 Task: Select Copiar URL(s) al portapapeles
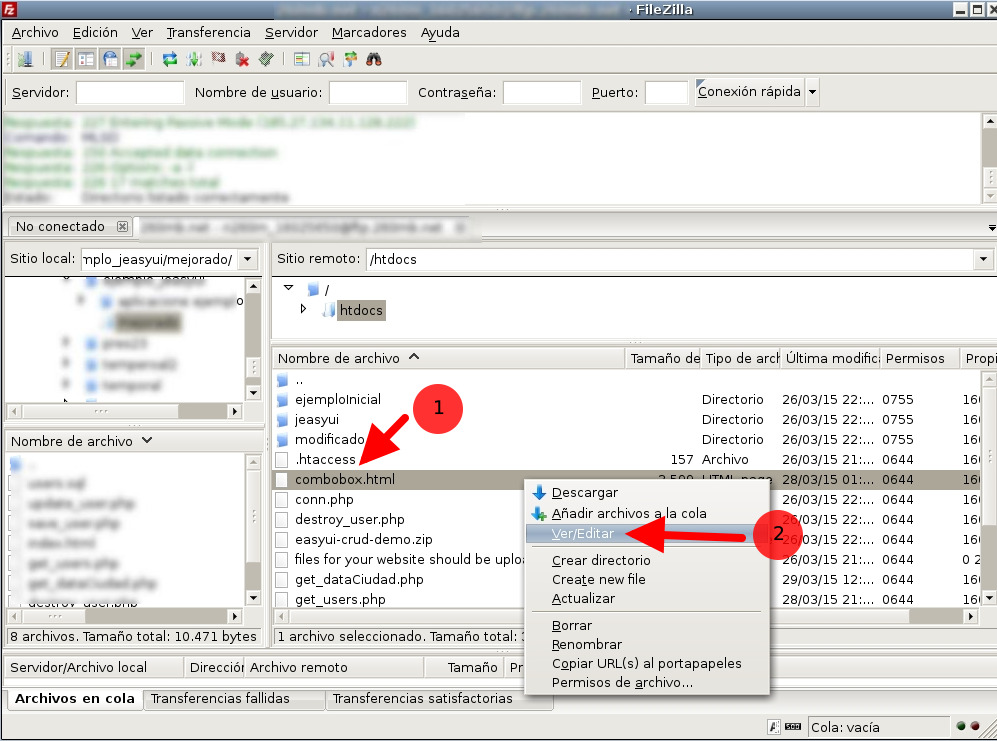coord(647,663)
